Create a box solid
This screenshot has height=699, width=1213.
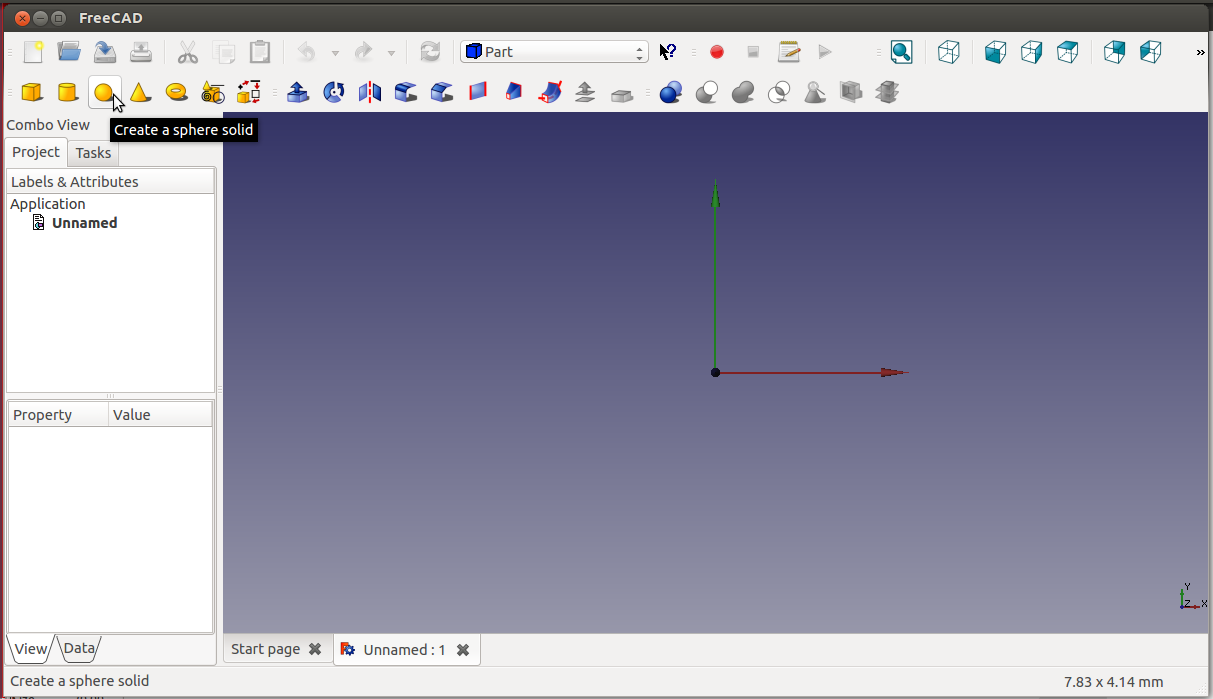tap(32, 93)
